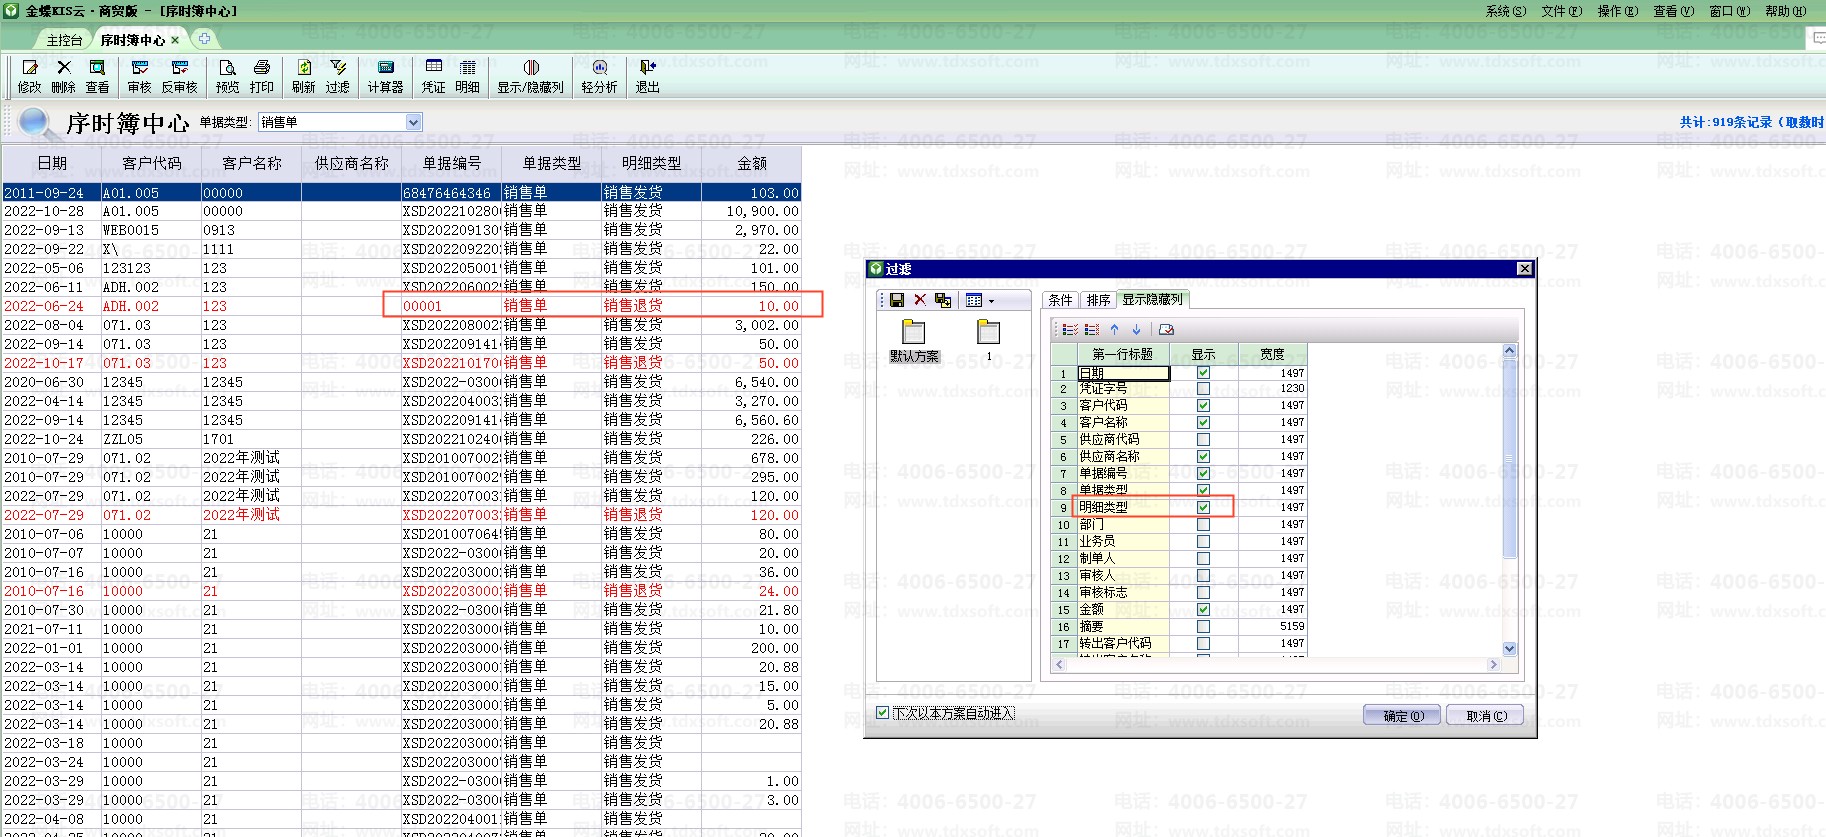Open the 单据类型 dropdown
The width and height of the screenshot is (1826, 837).
coord(413,122)
